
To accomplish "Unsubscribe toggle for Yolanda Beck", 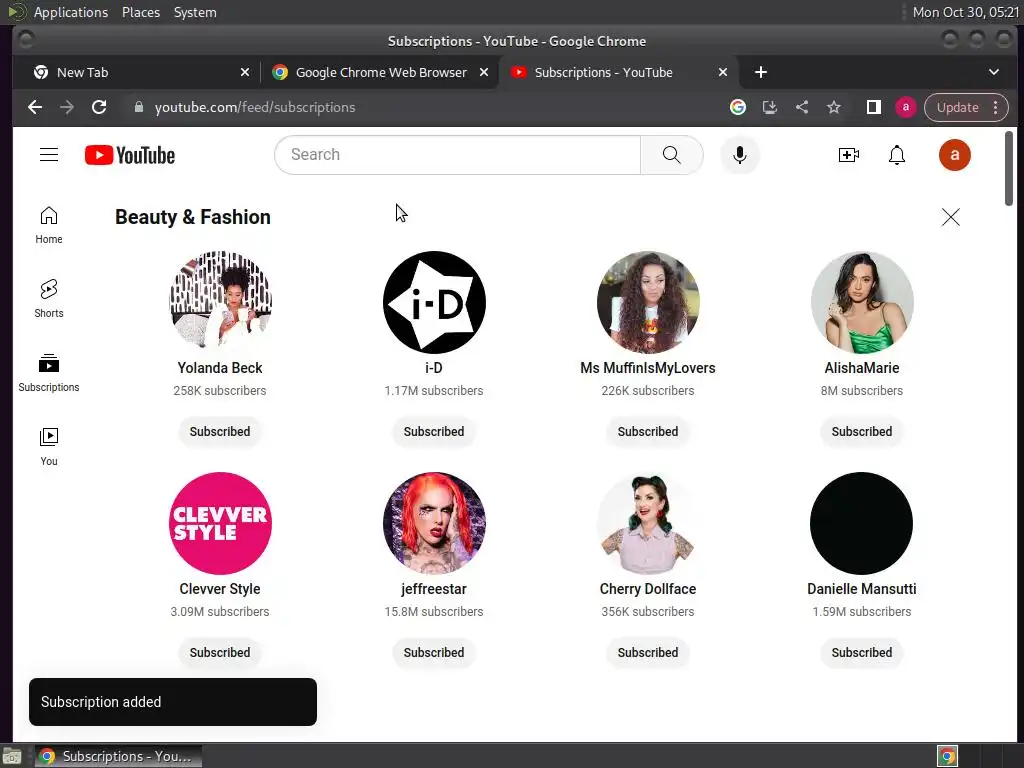I will pyautogui.click(x=220, y=432).
